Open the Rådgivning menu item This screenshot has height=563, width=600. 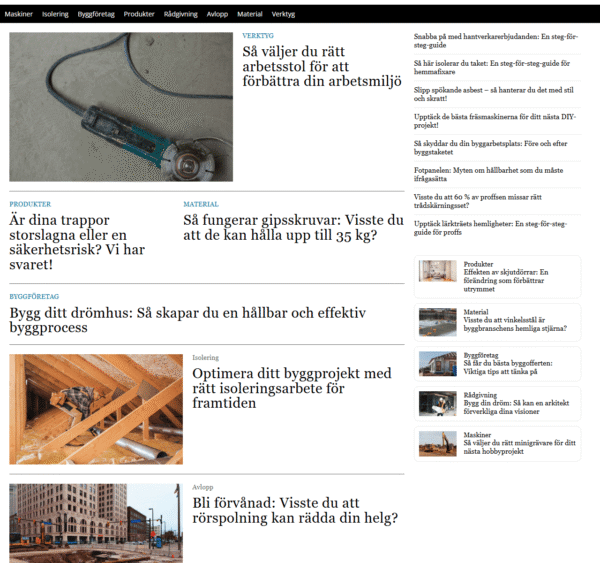click(x=180, y=14)
